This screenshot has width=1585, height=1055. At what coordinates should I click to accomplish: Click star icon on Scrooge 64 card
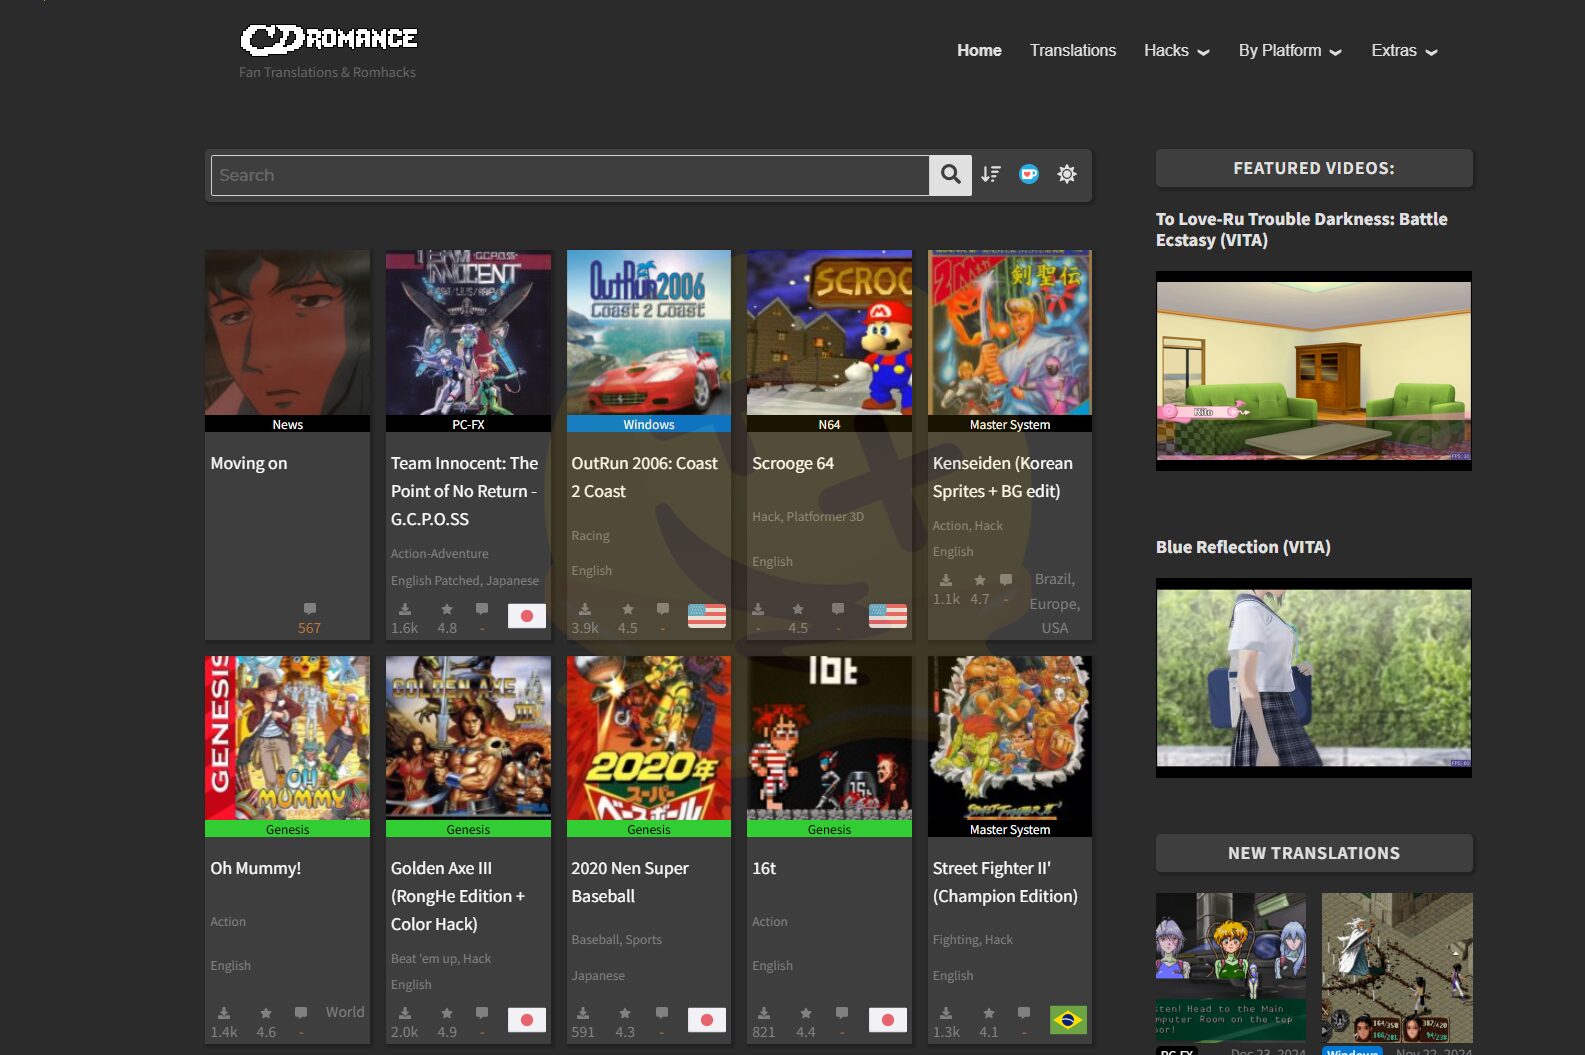click(798, 609)
